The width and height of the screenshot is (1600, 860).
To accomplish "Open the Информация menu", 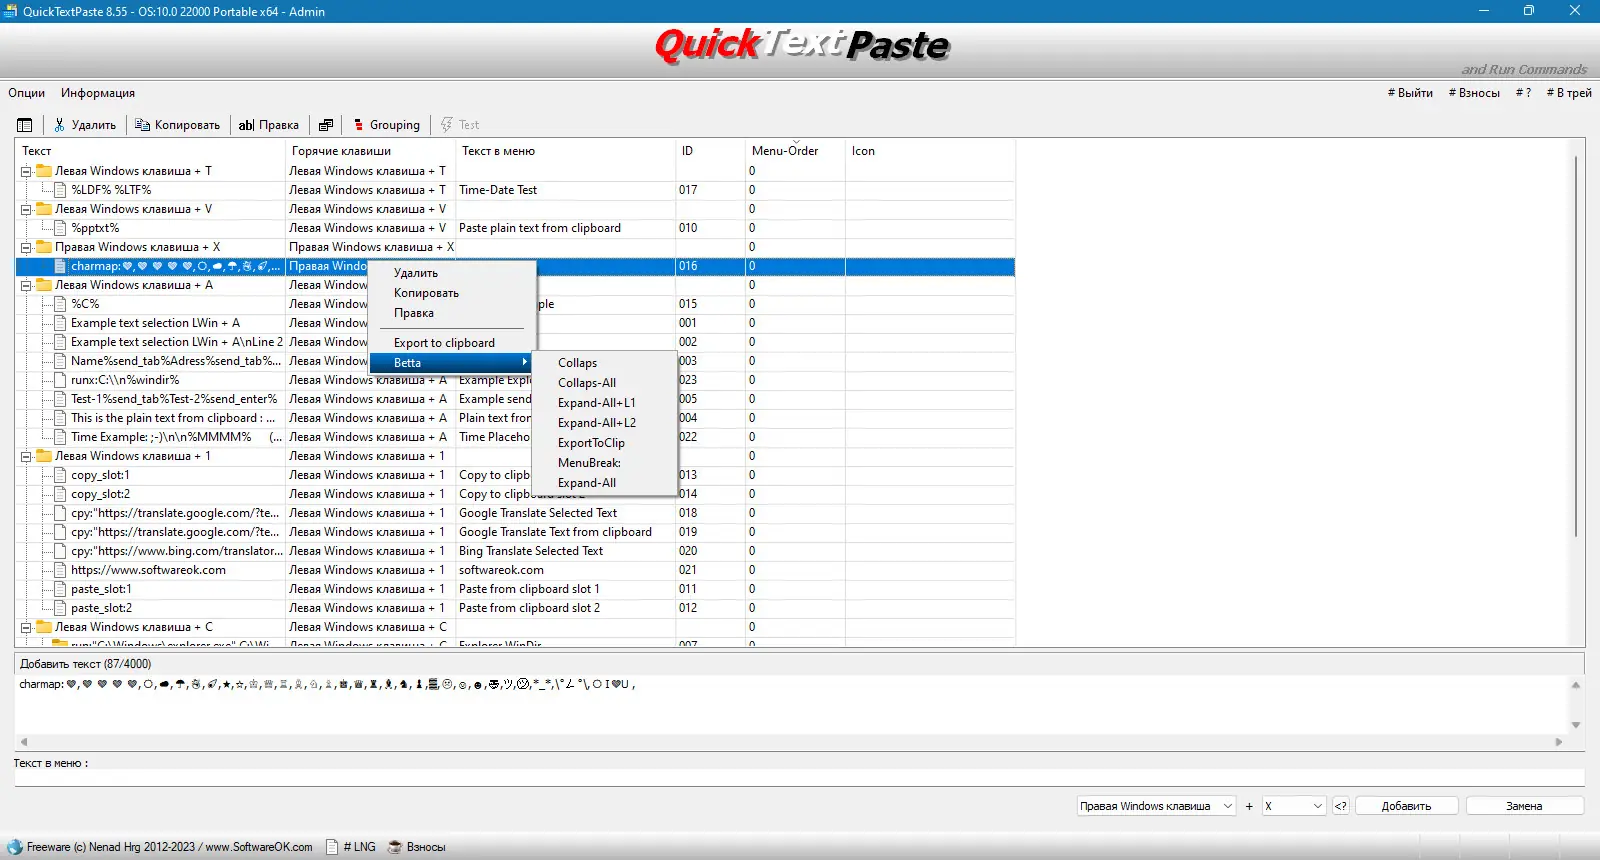I will click(x=98, y=93).
